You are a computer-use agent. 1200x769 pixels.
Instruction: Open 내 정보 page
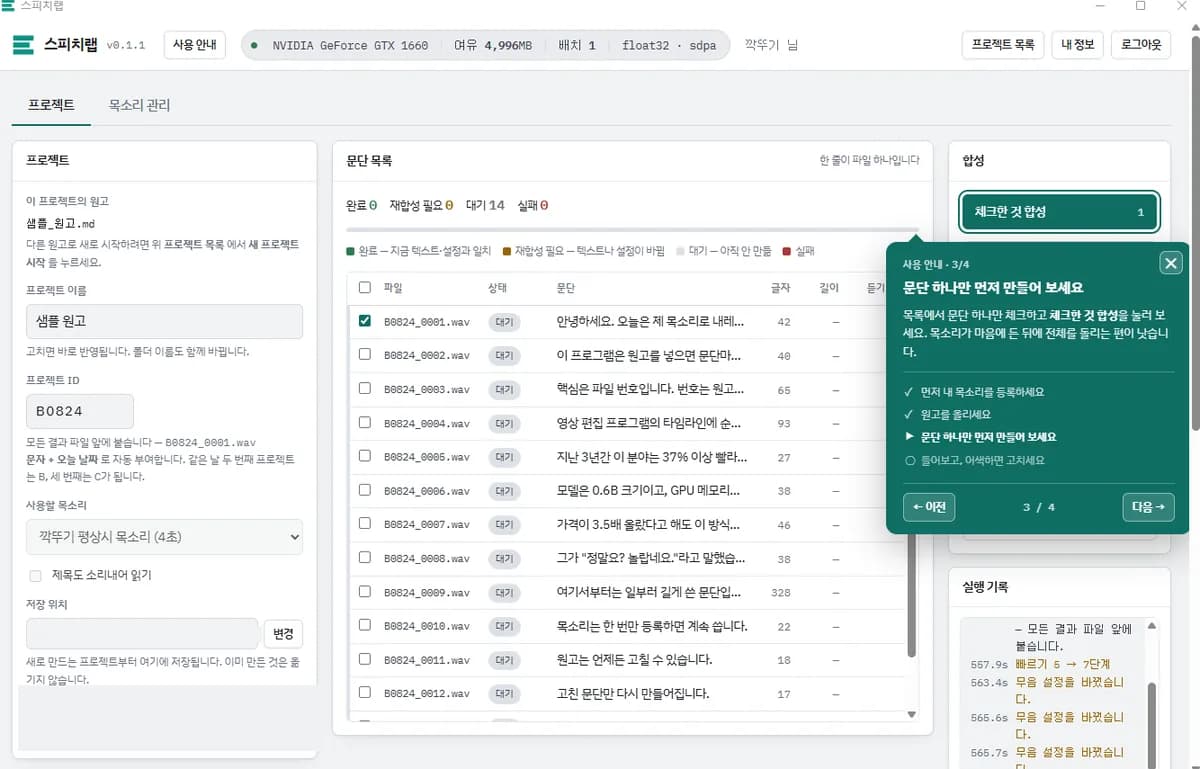coord(1078,45)
